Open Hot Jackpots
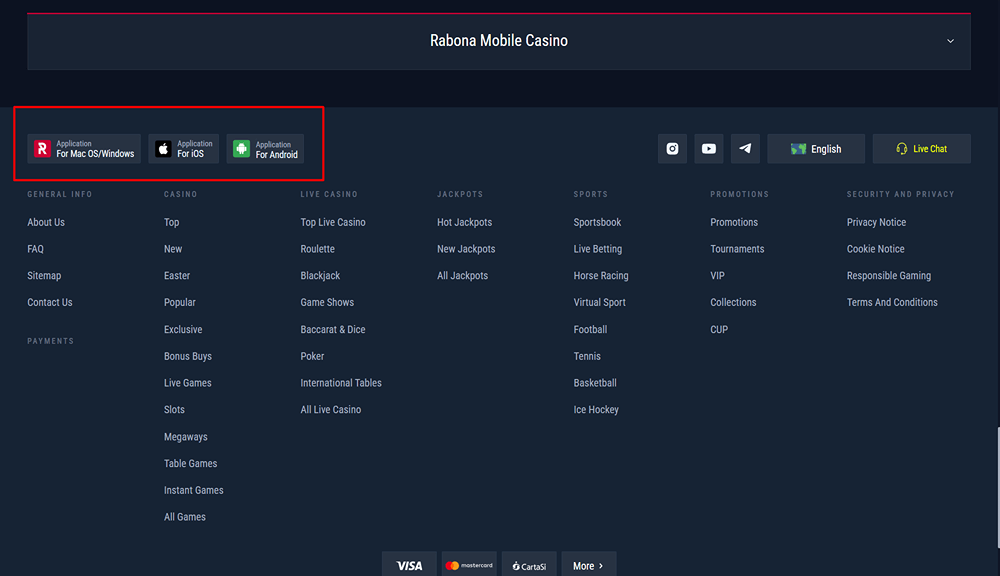The image size is (1000, 576). click(x=464, y=222)
